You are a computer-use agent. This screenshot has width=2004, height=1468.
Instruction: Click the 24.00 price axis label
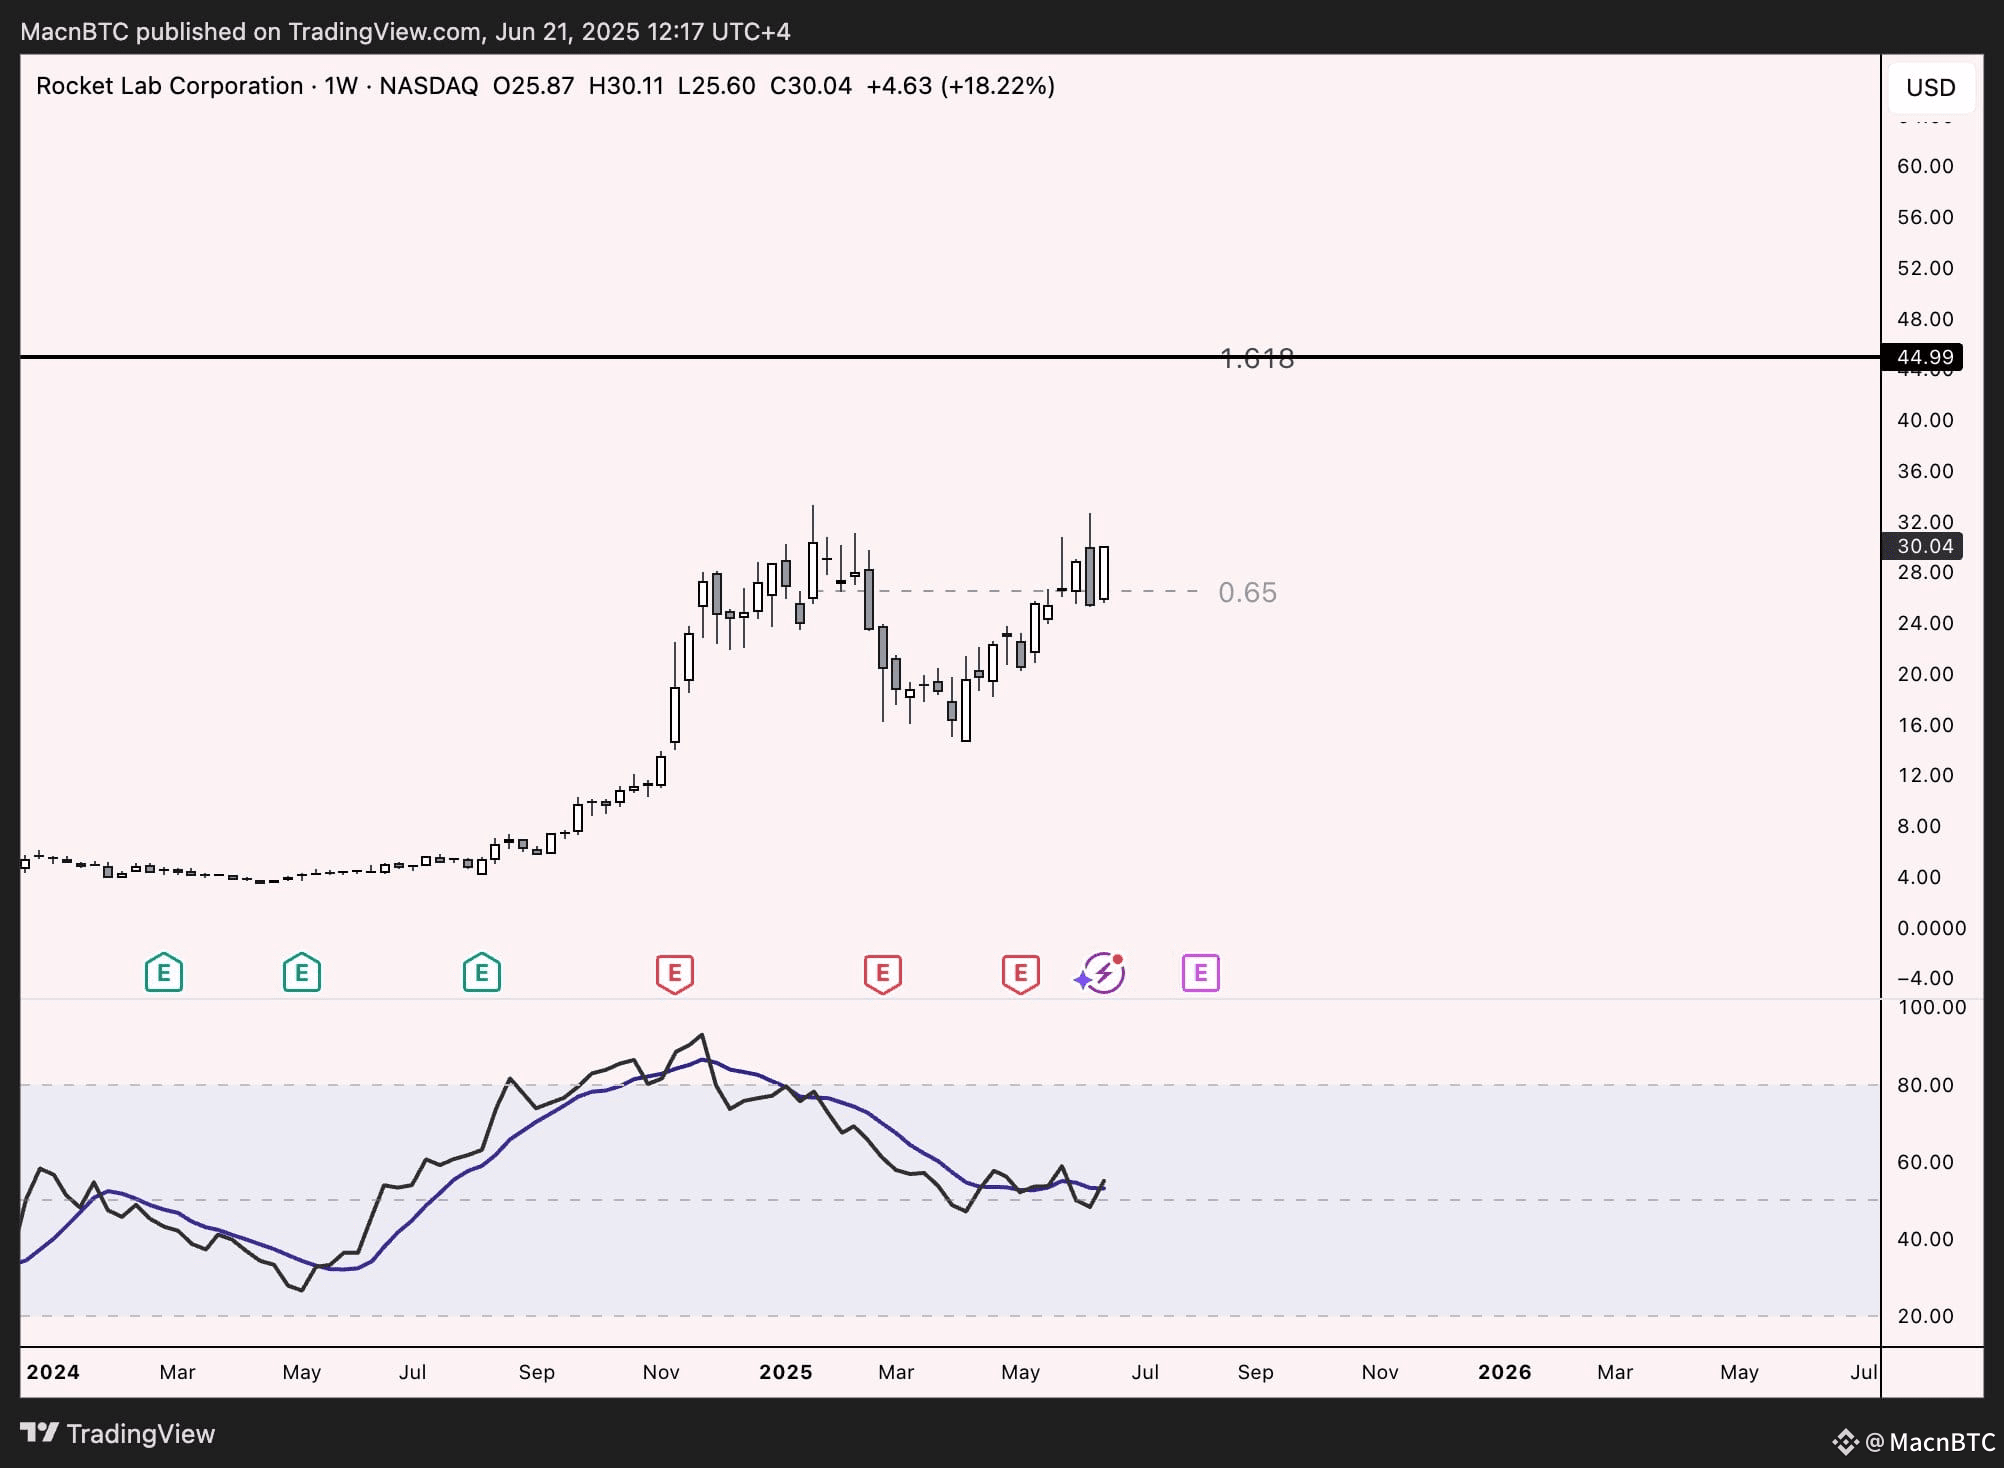pyautogui.click(x=1926, y=623)
